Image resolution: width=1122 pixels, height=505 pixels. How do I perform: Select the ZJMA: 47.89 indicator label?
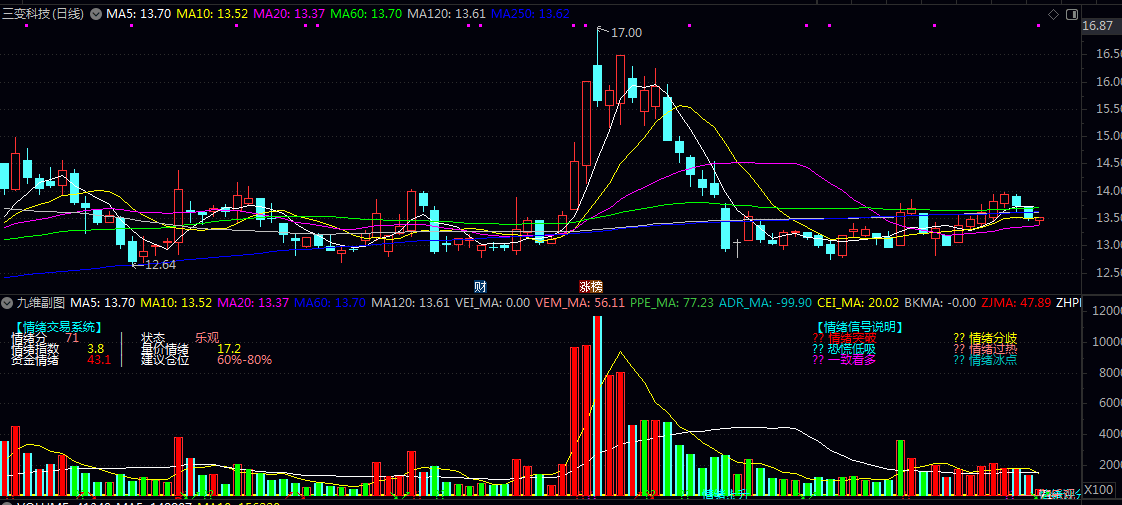coord(1016,303)
